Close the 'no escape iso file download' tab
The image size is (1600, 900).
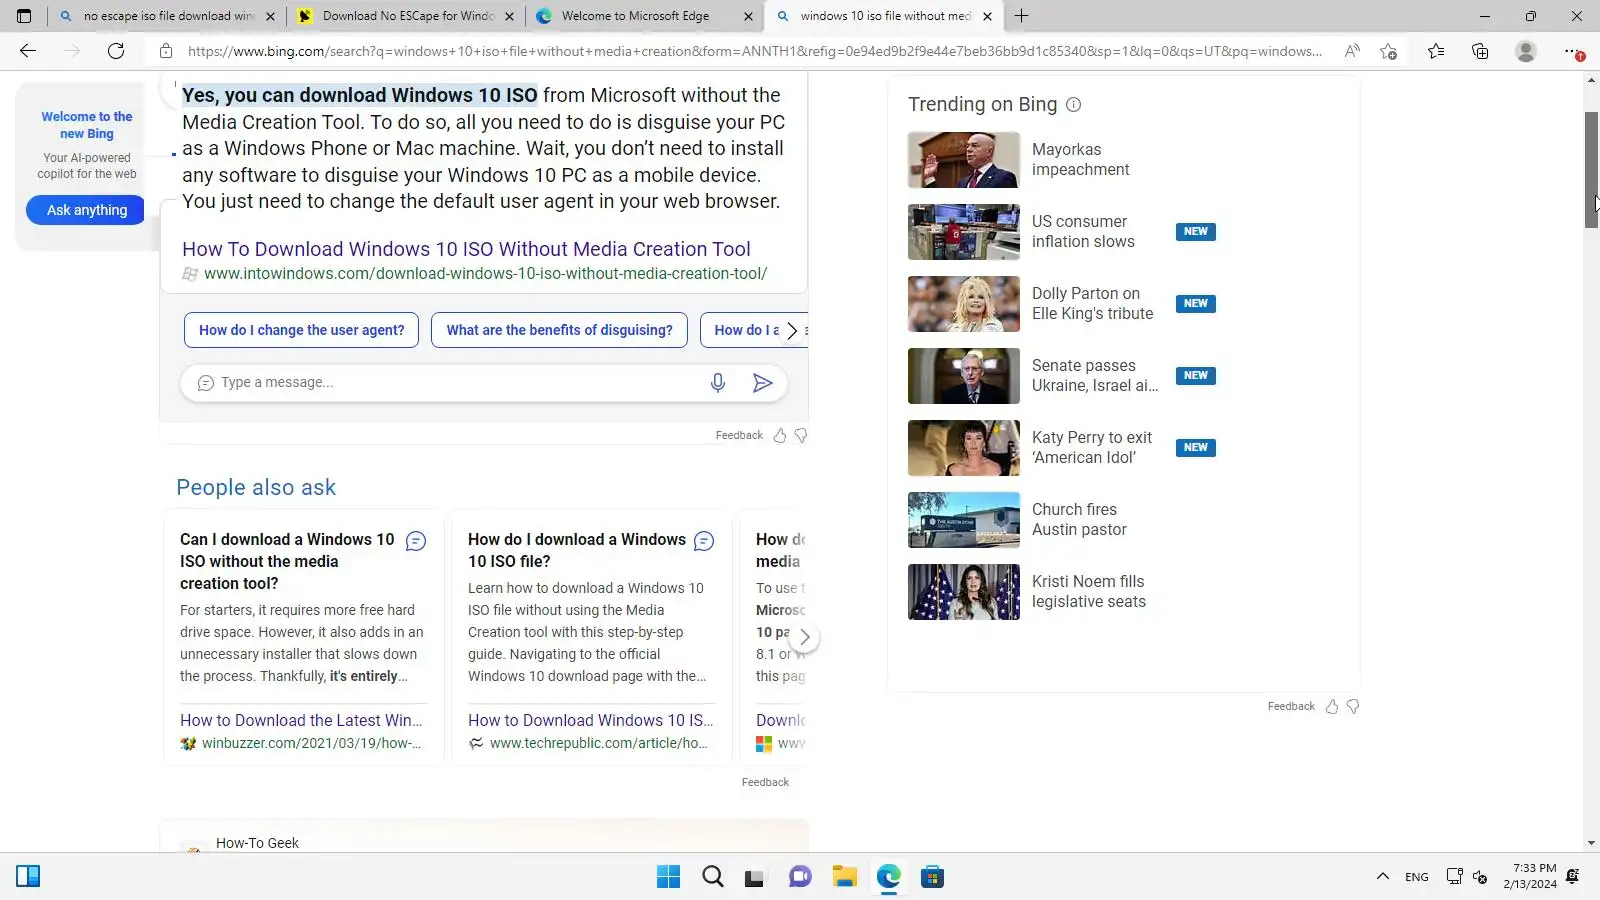click(270, 16)
